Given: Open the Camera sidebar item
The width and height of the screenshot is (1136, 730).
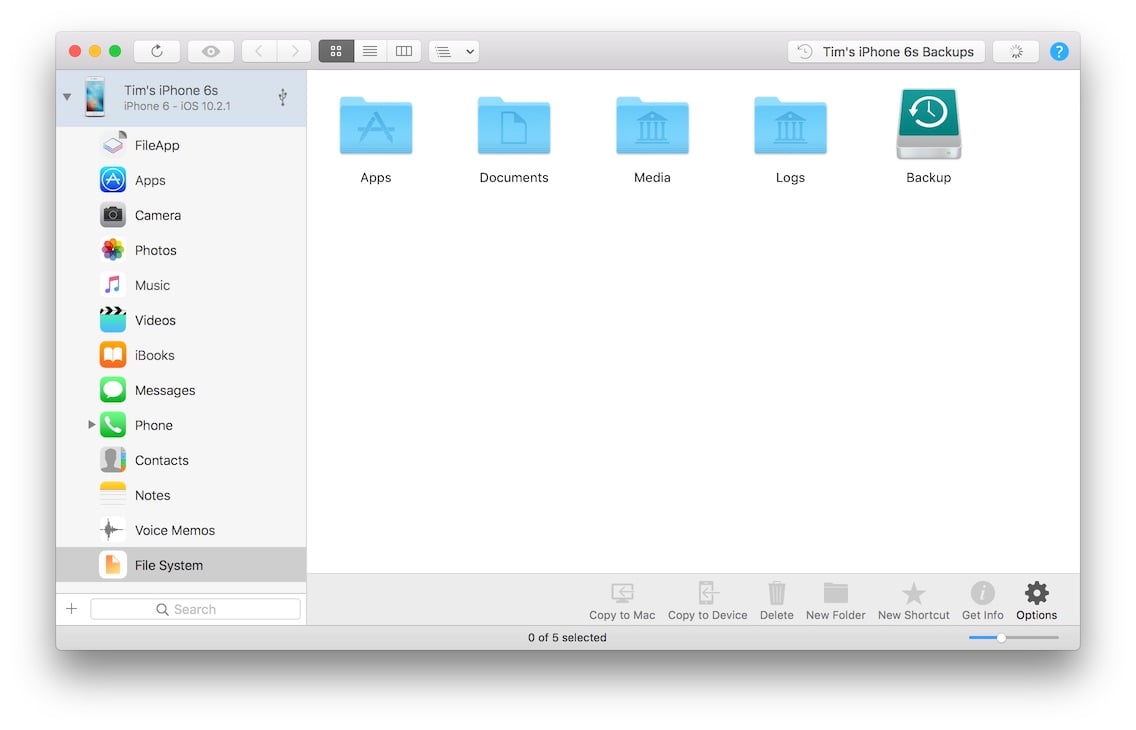Looking at the screenshot, I should [181, 215].
